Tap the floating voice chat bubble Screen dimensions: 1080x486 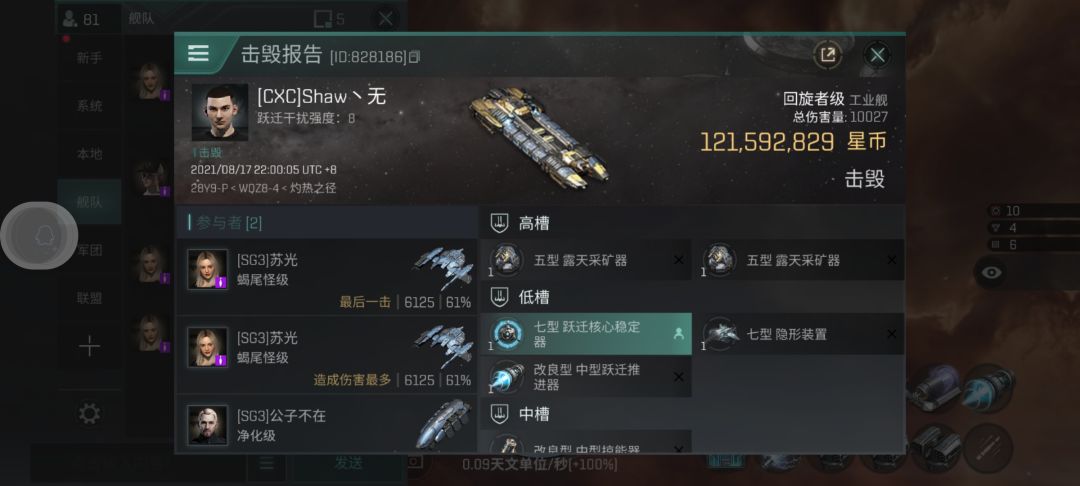pos(39,235)
